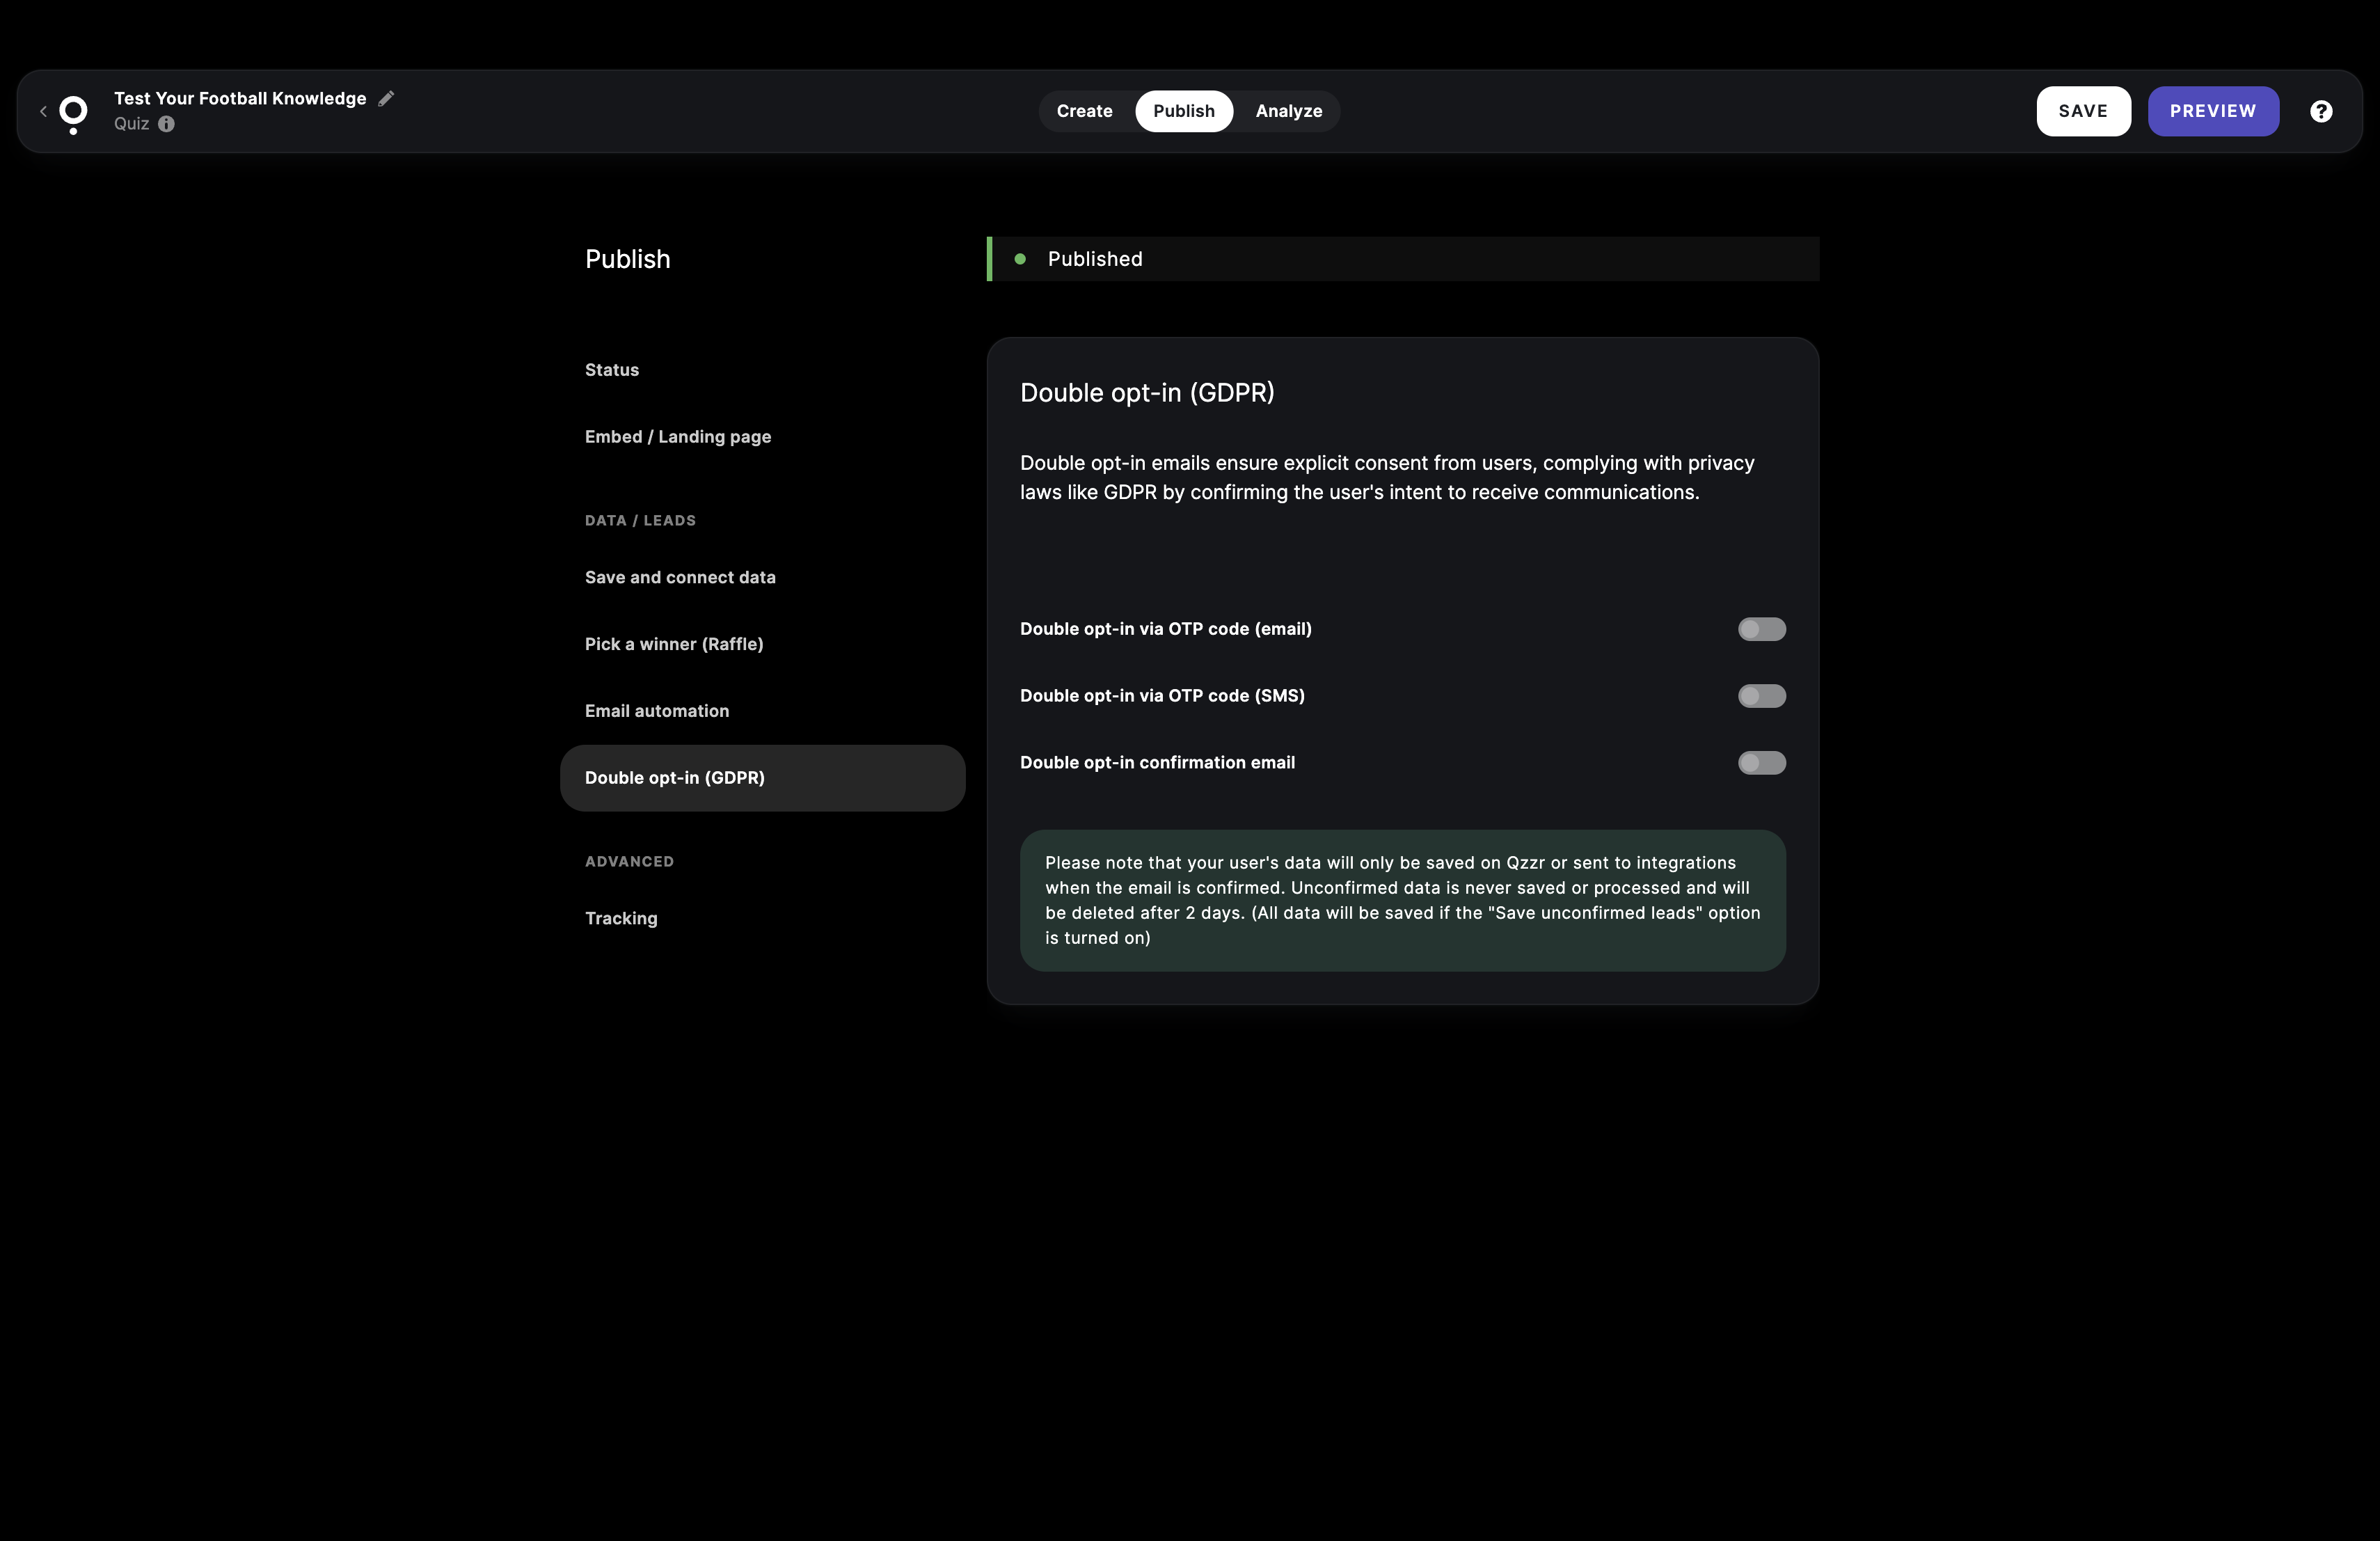This screenshot has width=2380, height=1541.
Task: Open Email automation settings
Action: click(x=656, y=711)
